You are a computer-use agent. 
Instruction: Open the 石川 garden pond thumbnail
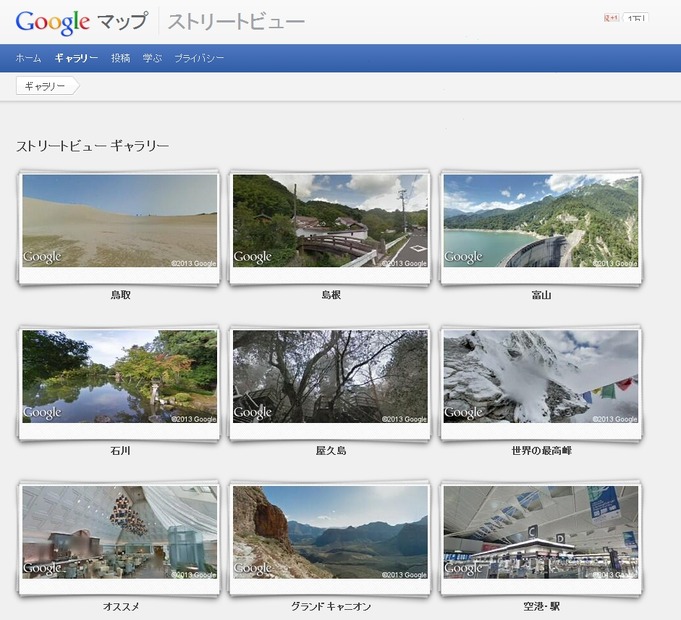[x=119, y=376]
